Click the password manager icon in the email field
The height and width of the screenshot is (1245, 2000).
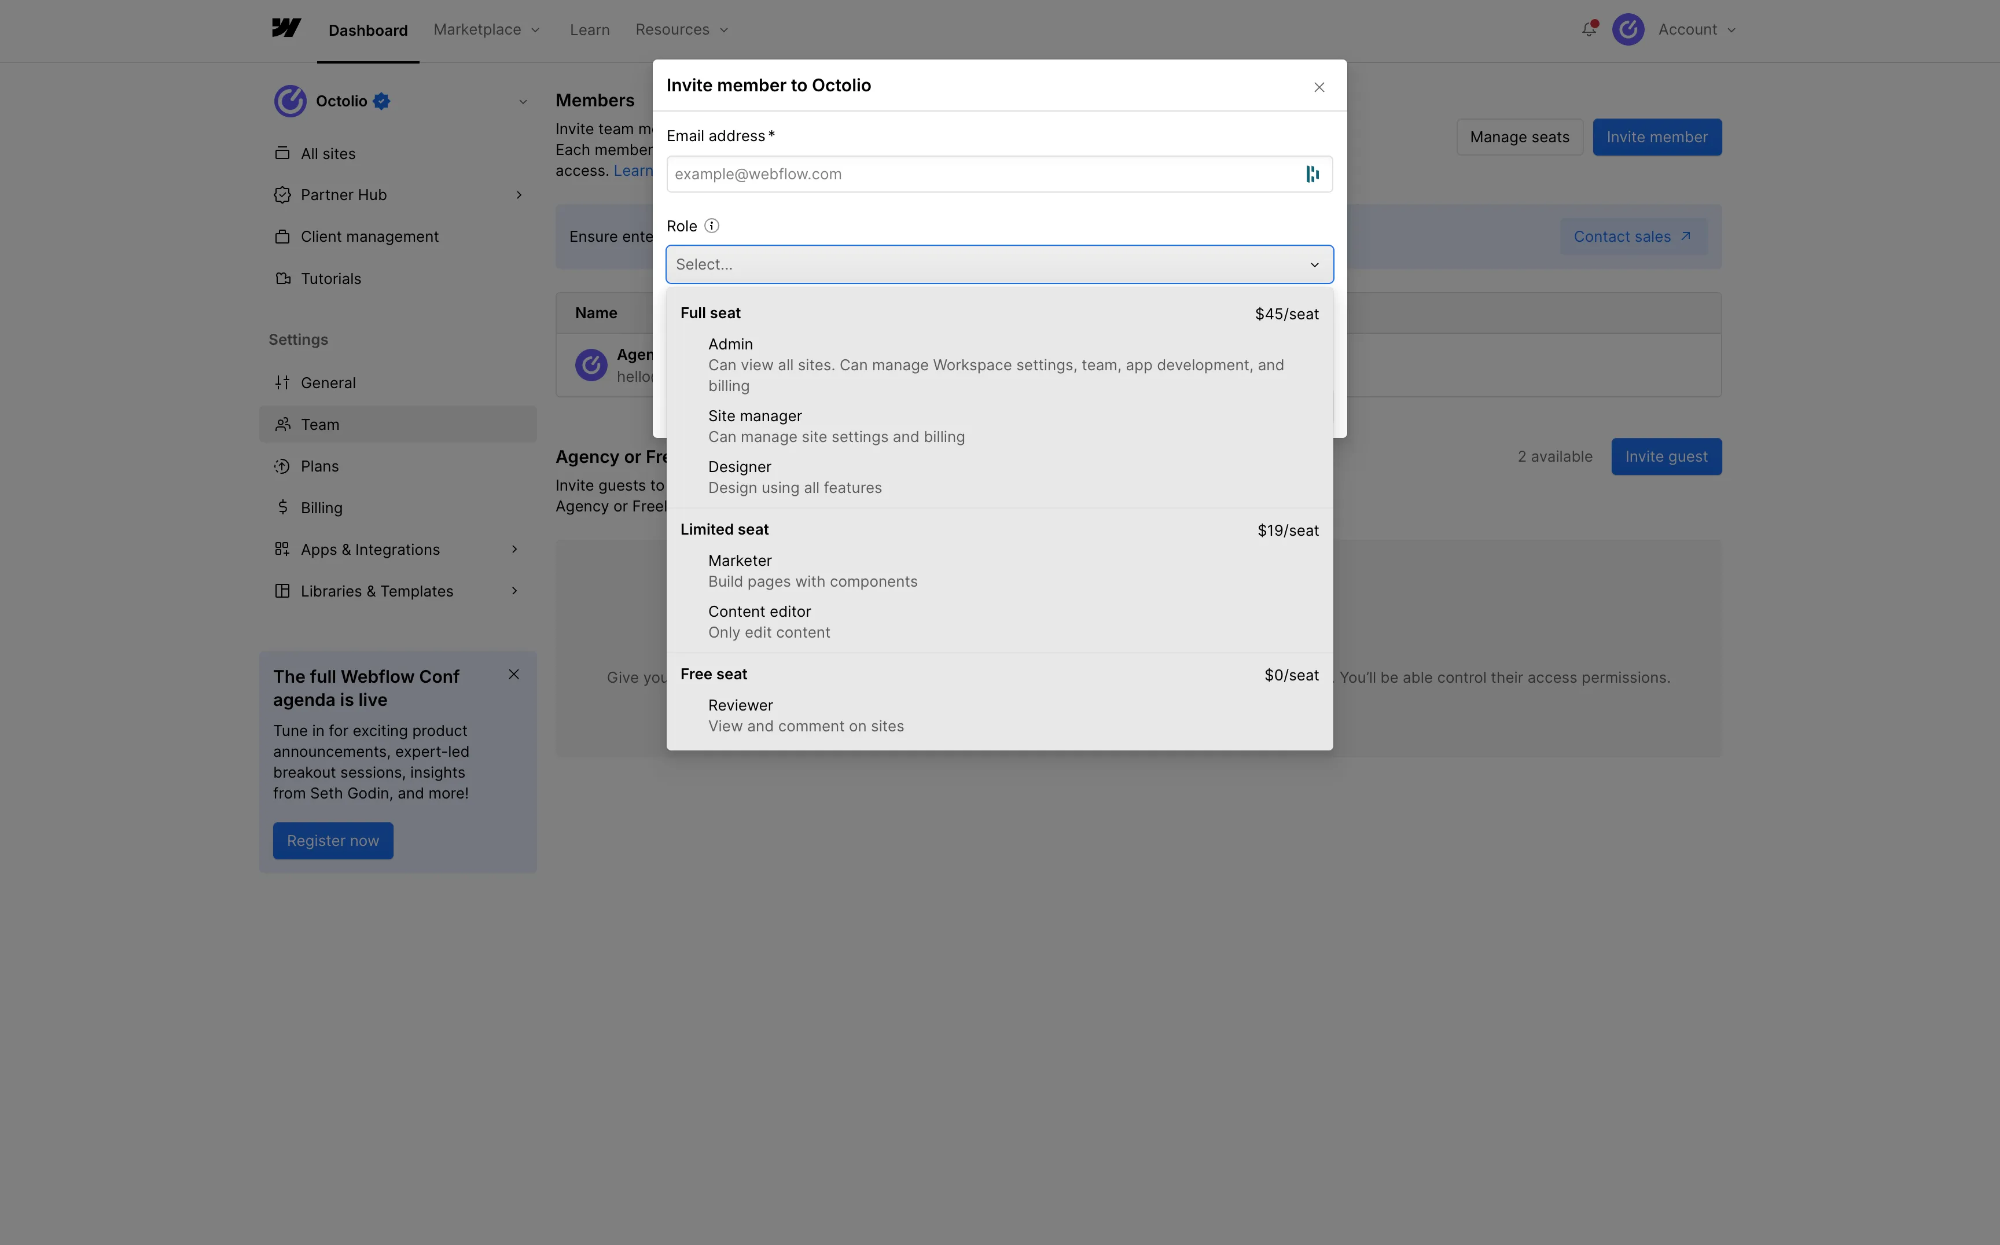(x=1312, y=174)
